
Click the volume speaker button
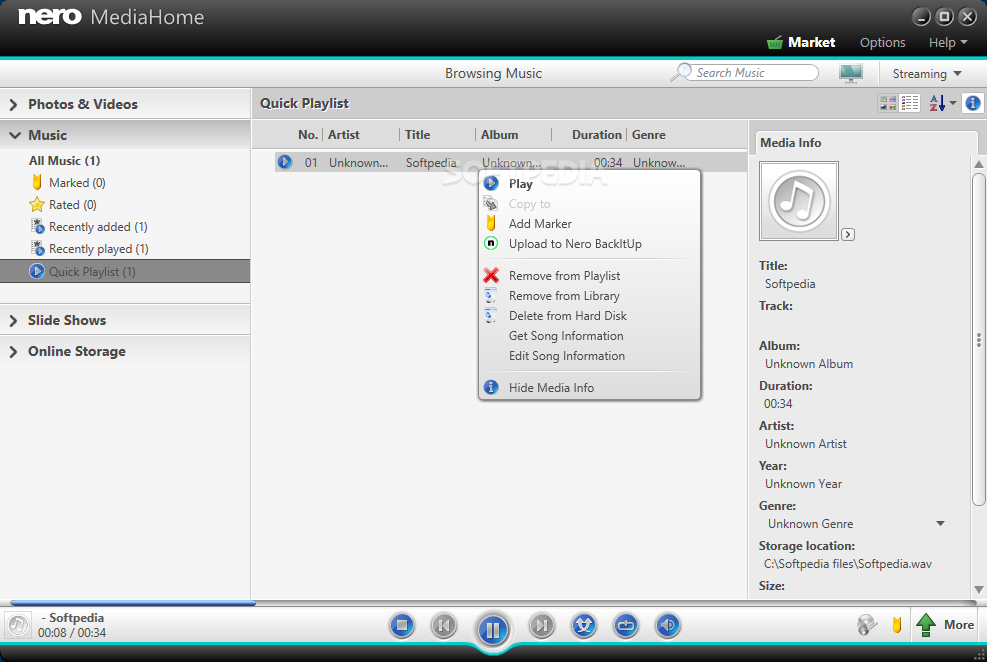click(668, 626)
